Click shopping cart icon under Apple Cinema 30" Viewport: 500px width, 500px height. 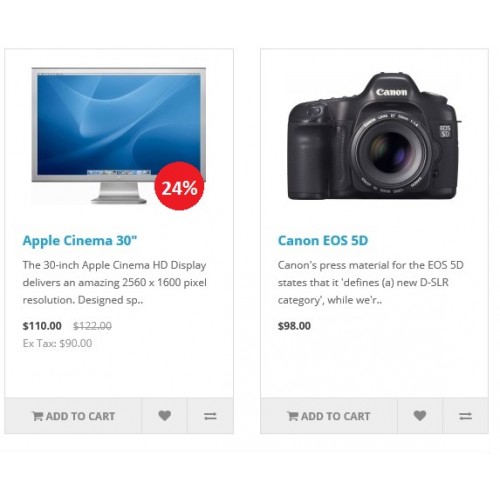[x=37, y=416]
